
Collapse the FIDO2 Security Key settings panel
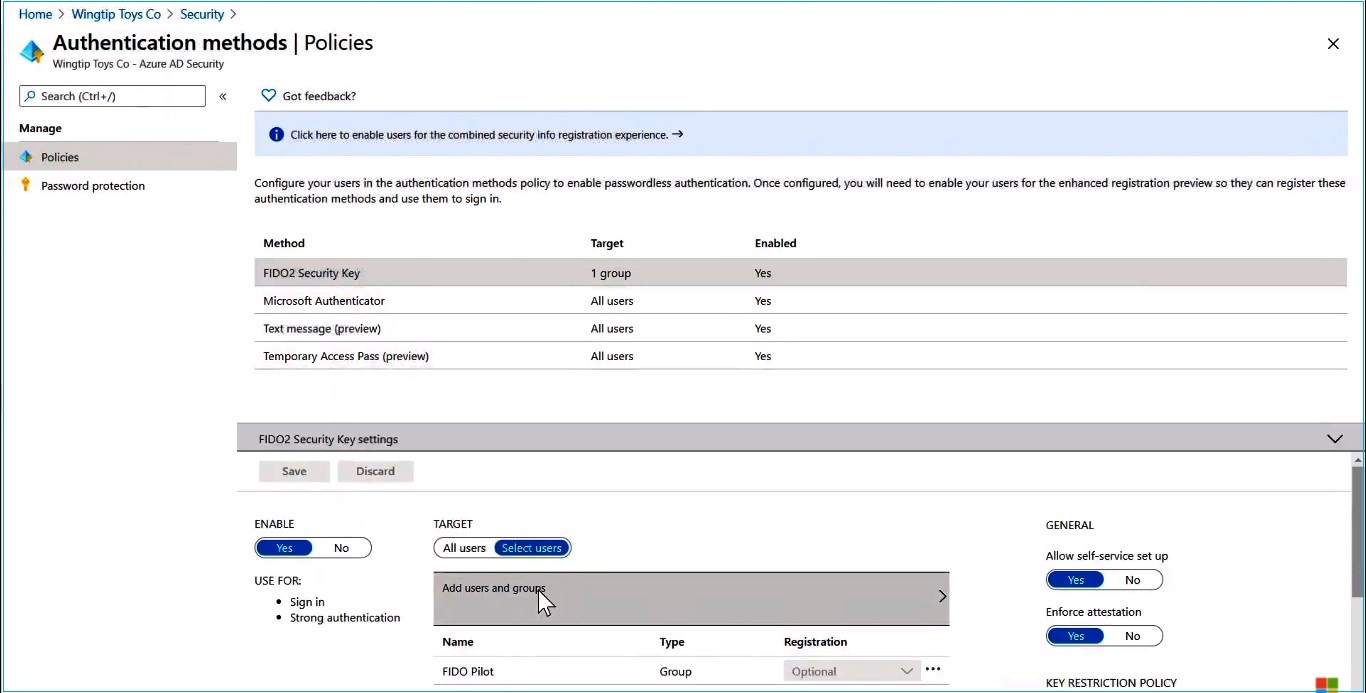pos(1334,439)
